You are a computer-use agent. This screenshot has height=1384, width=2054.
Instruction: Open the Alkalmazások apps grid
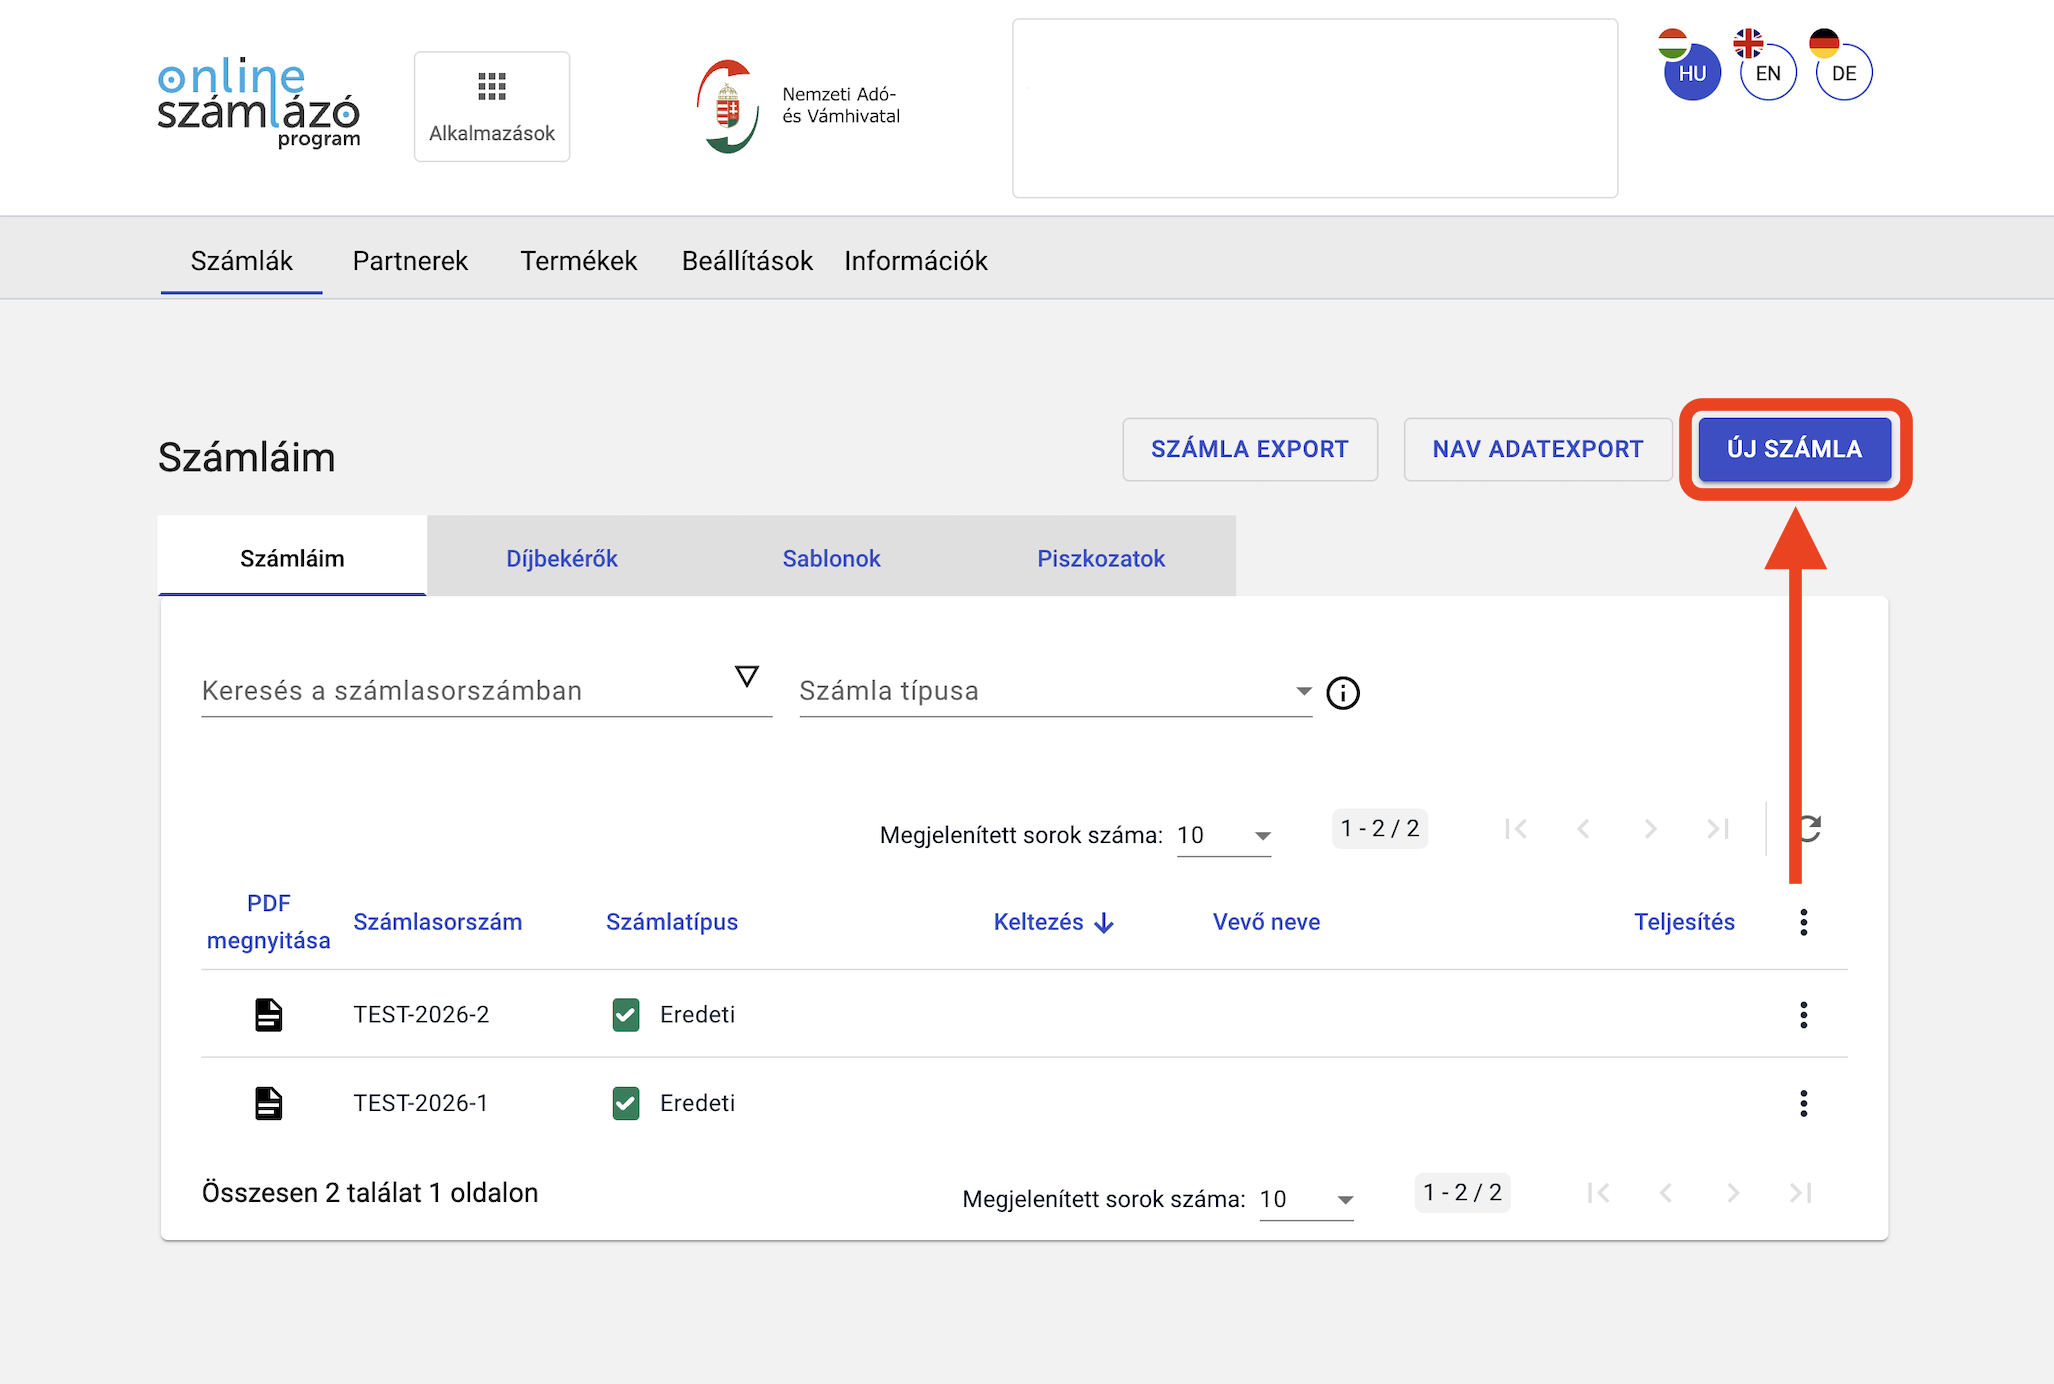492,106
